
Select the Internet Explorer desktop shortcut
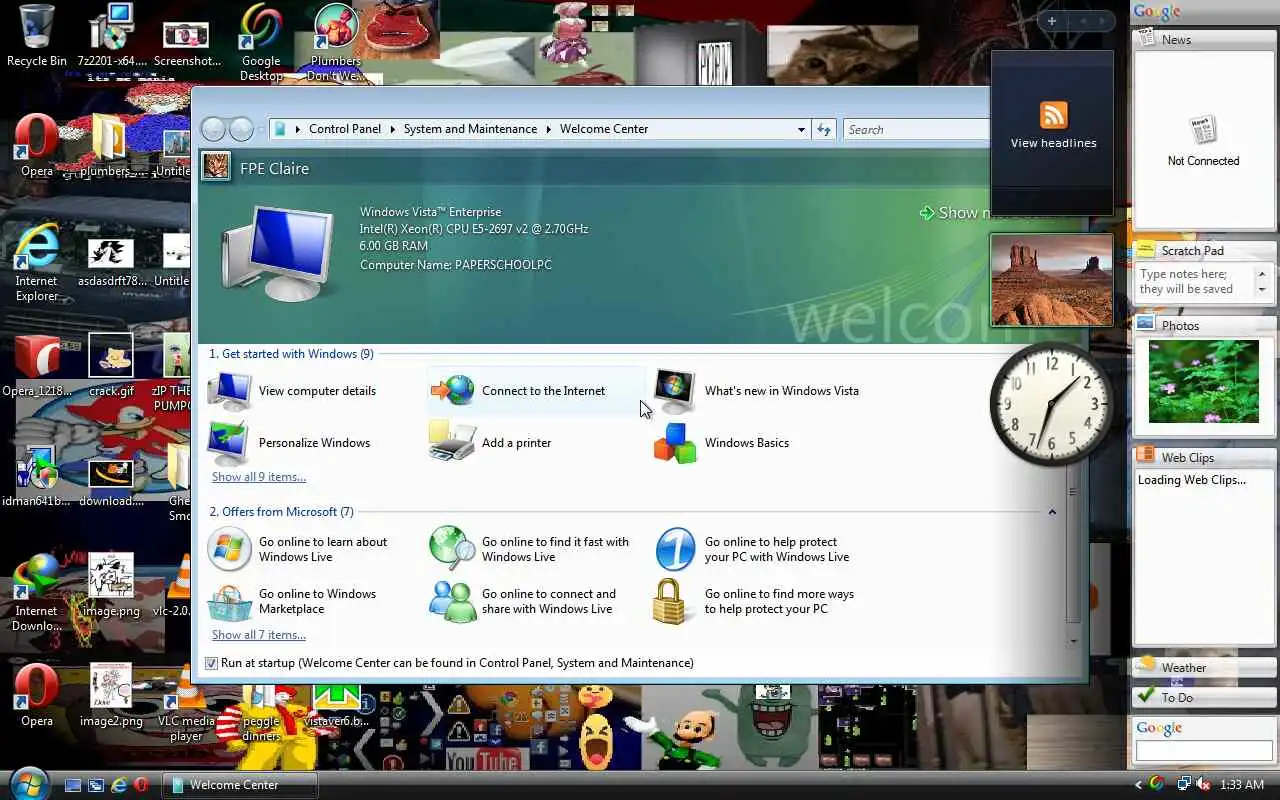37,262
